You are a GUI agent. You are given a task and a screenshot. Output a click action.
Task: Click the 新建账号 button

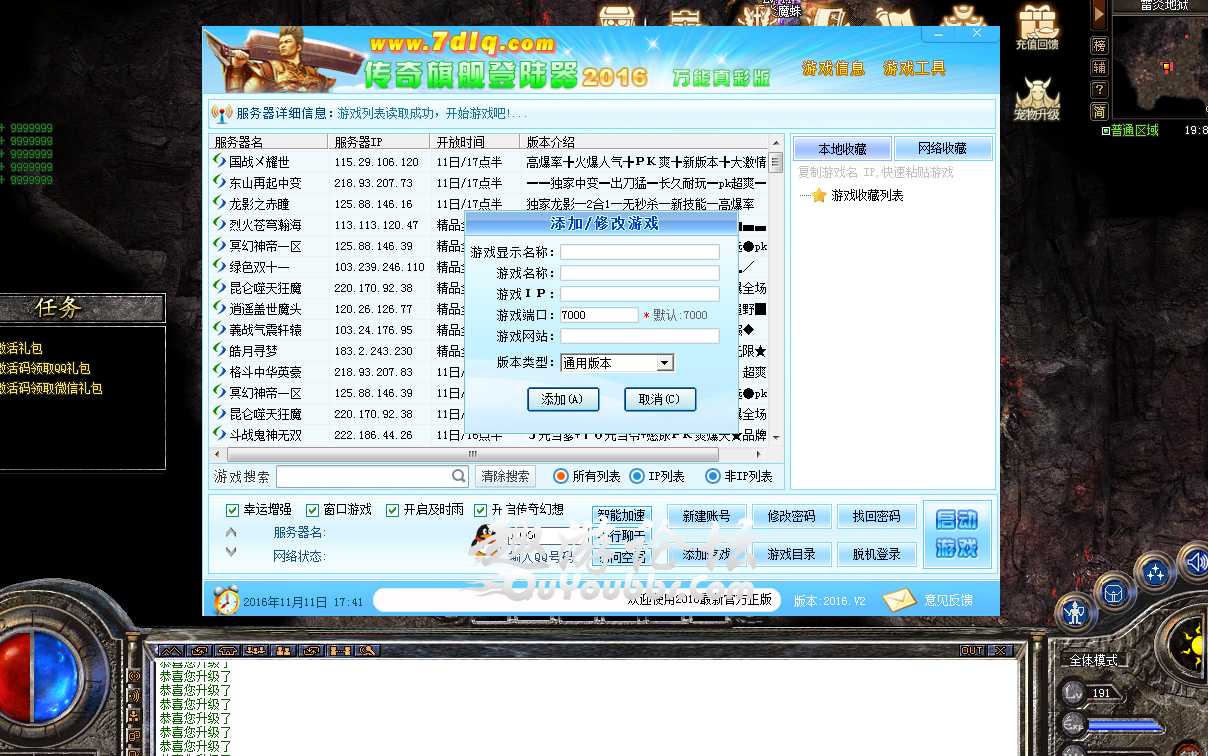[707, 516]
